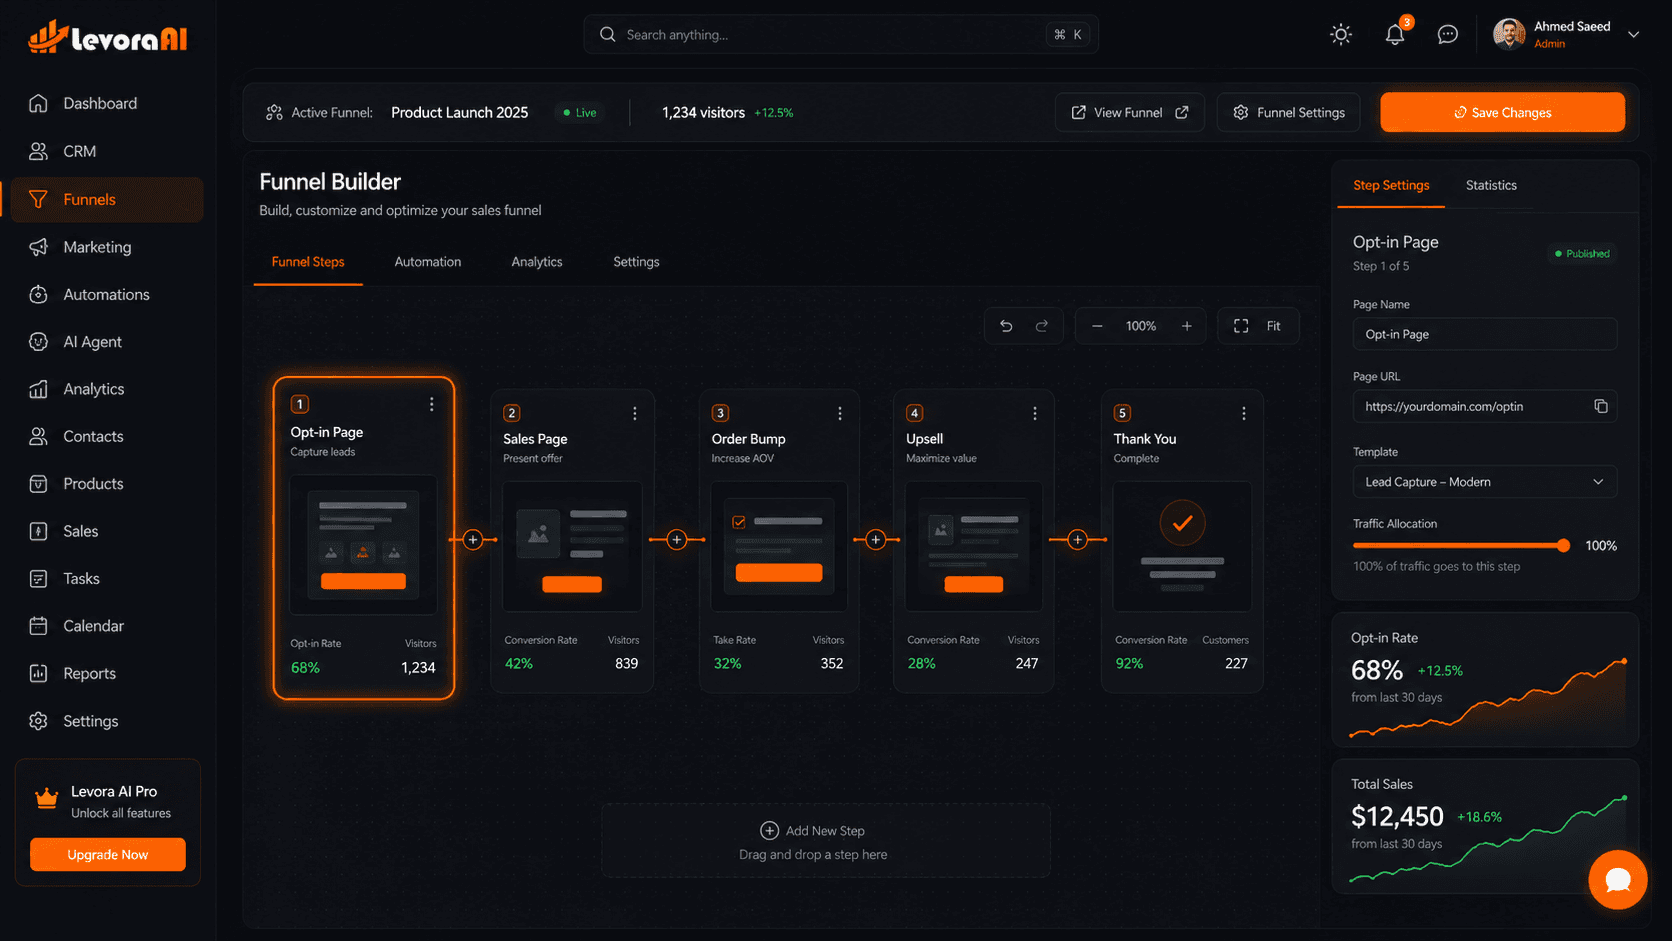
Task: Click the Search anything field
Action: [841, 34]
